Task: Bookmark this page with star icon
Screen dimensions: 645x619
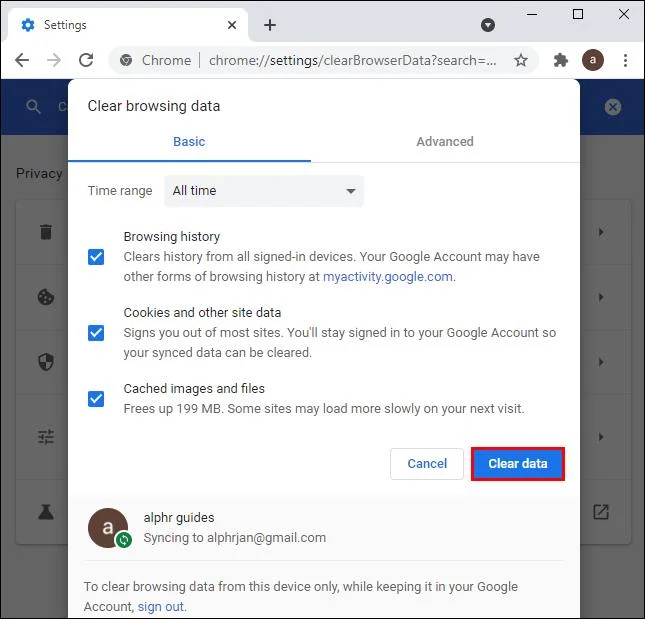Action: 521,60
